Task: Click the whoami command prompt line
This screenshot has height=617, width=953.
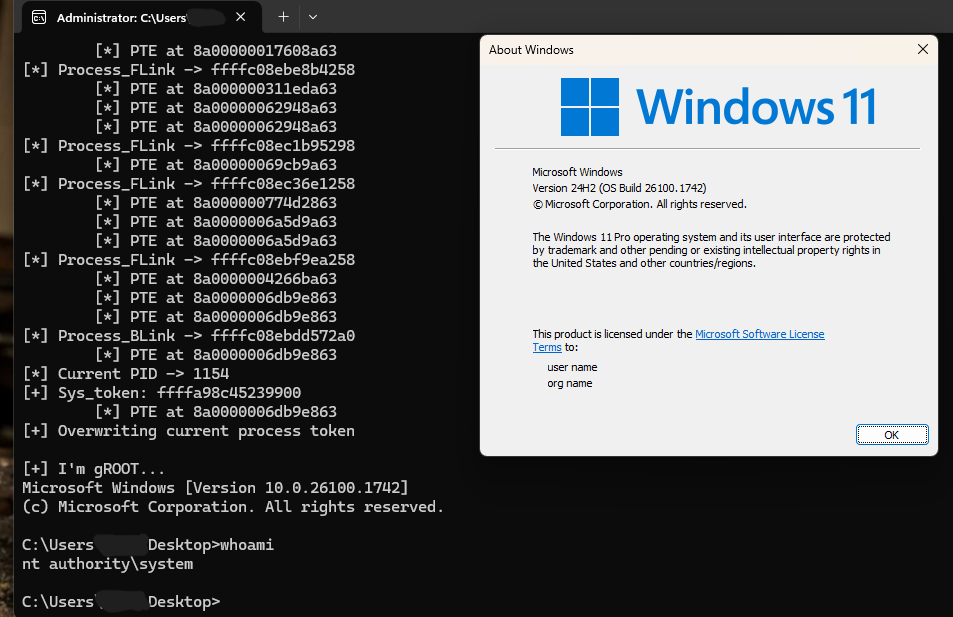Action: 148,545
